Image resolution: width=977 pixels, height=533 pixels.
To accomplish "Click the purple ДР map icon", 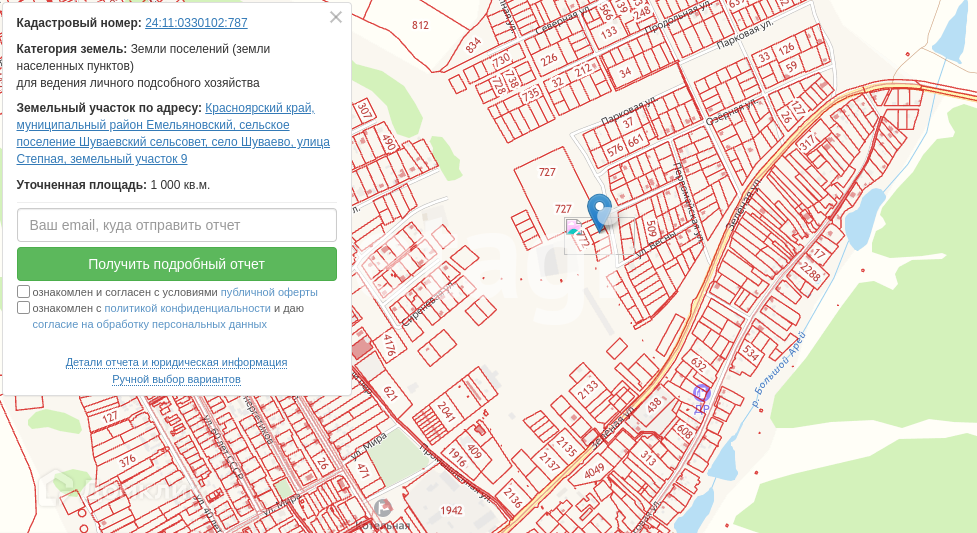I will click(x=702, y=399).
